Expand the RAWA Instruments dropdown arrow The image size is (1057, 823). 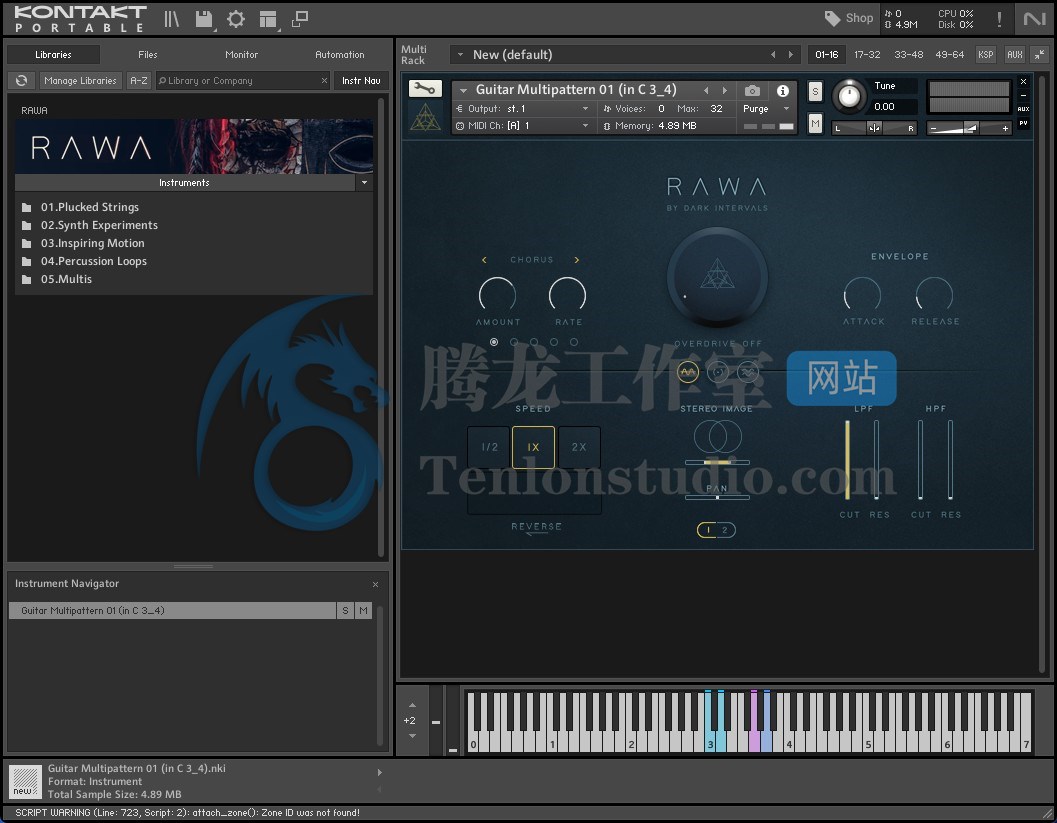[x=364, y=183]
